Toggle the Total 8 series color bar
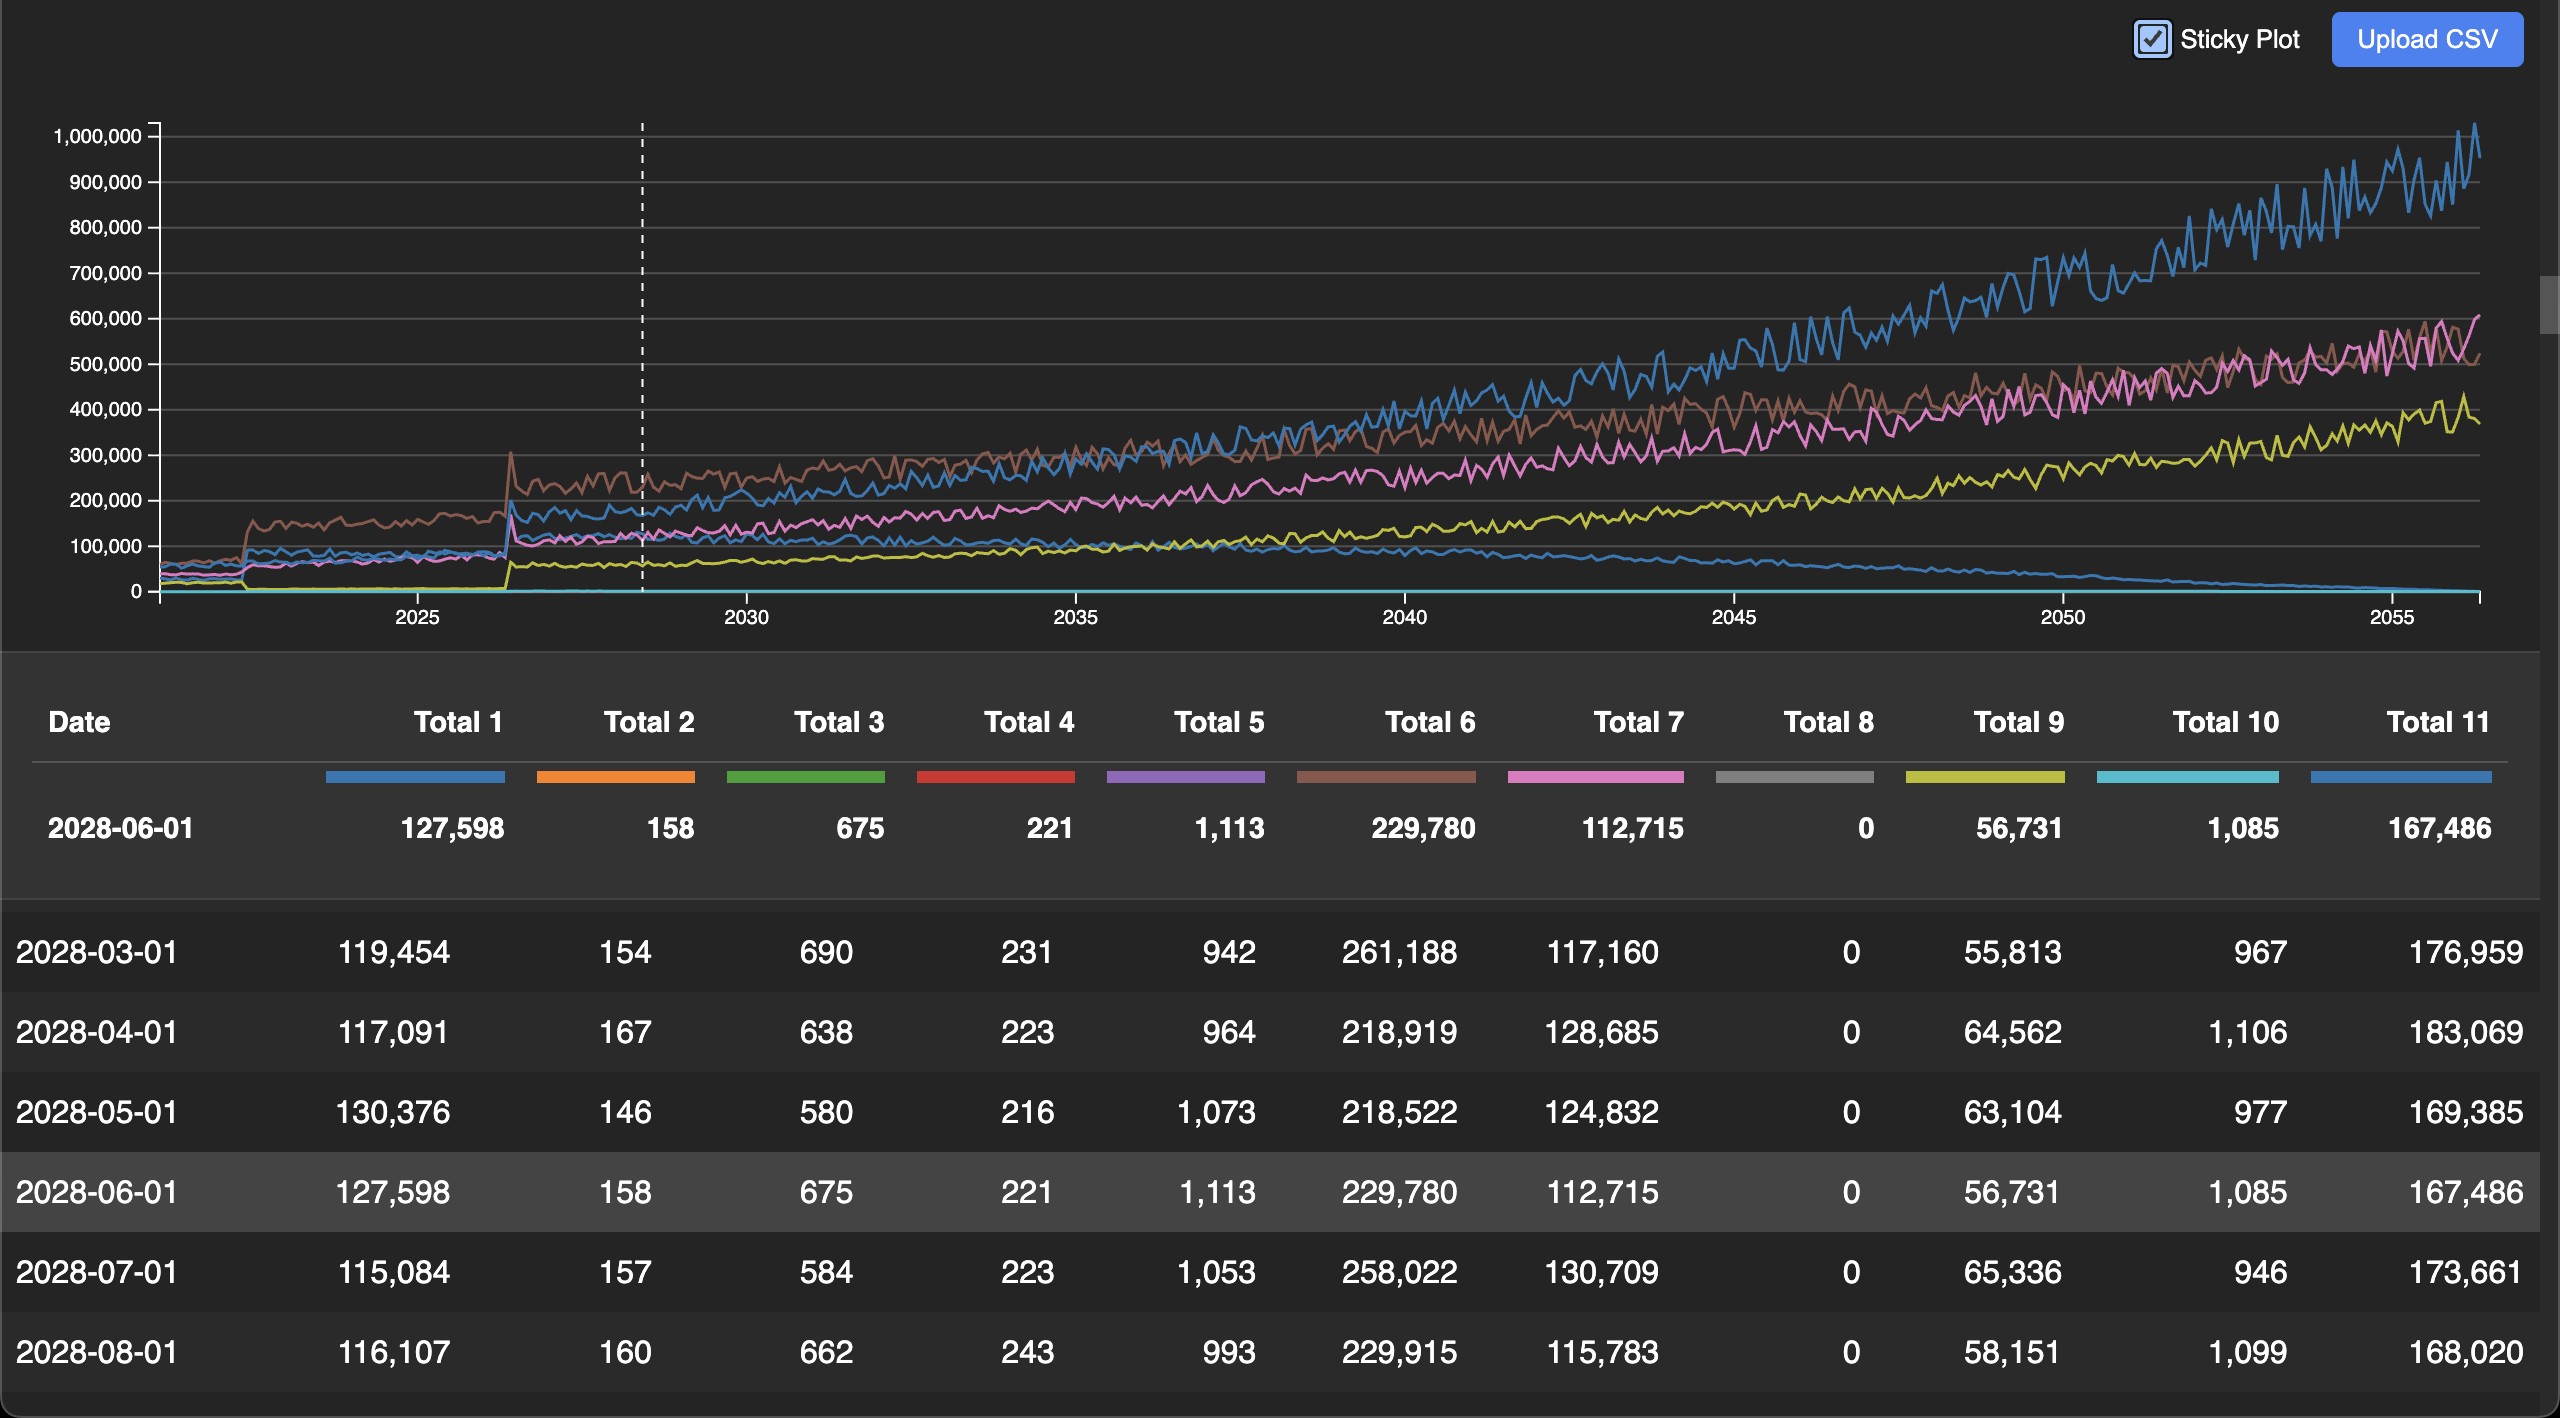Image resolution: width=2560 pixels, height=1418 pixels. [1794, 777]
